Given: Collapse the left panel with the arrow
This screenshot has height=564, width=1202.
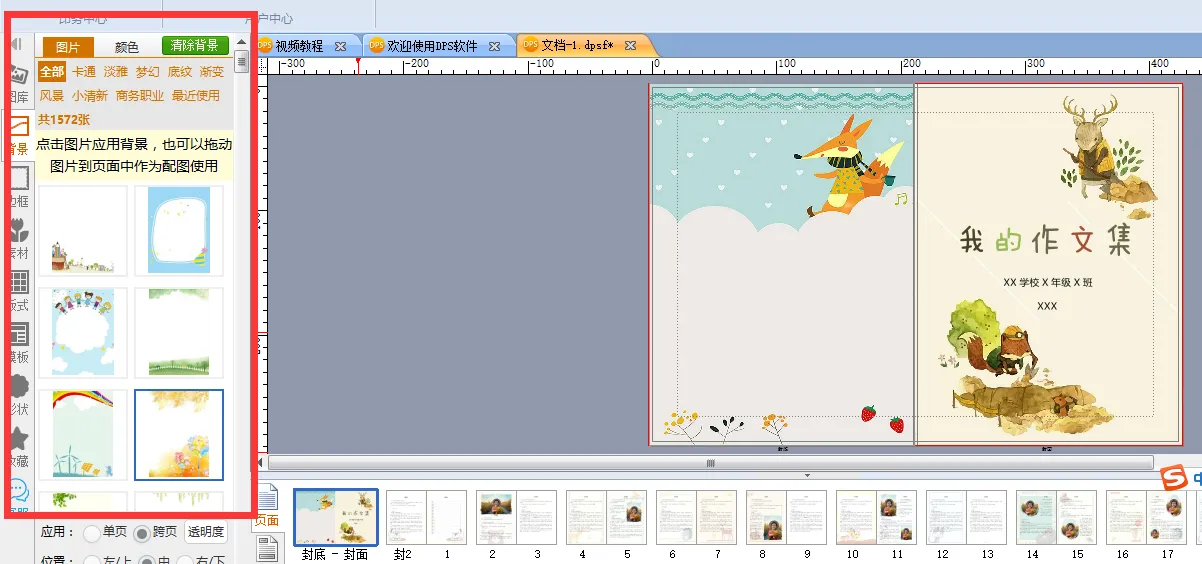Looking at the screenshot, I should [17, 44].
